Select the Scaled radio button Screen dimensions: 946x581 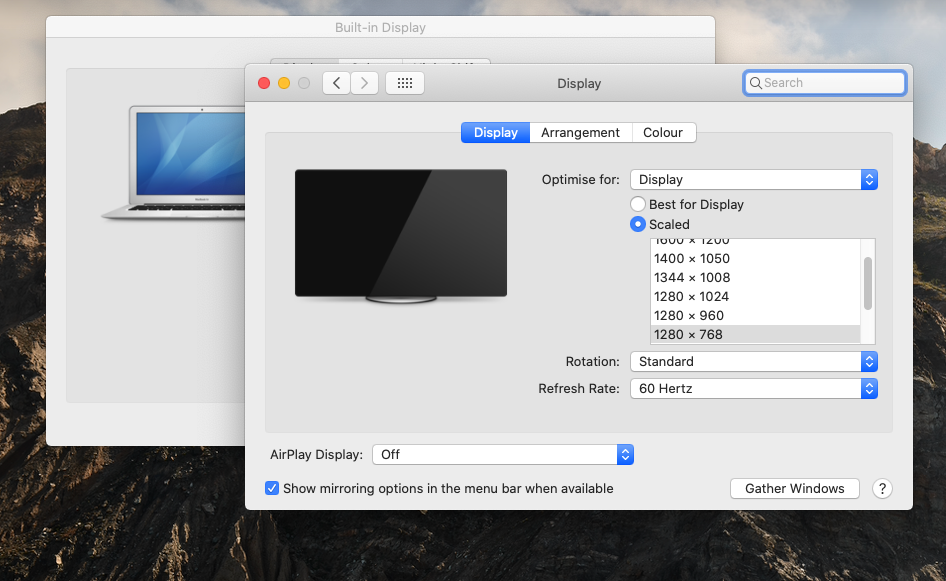point(638,224)
